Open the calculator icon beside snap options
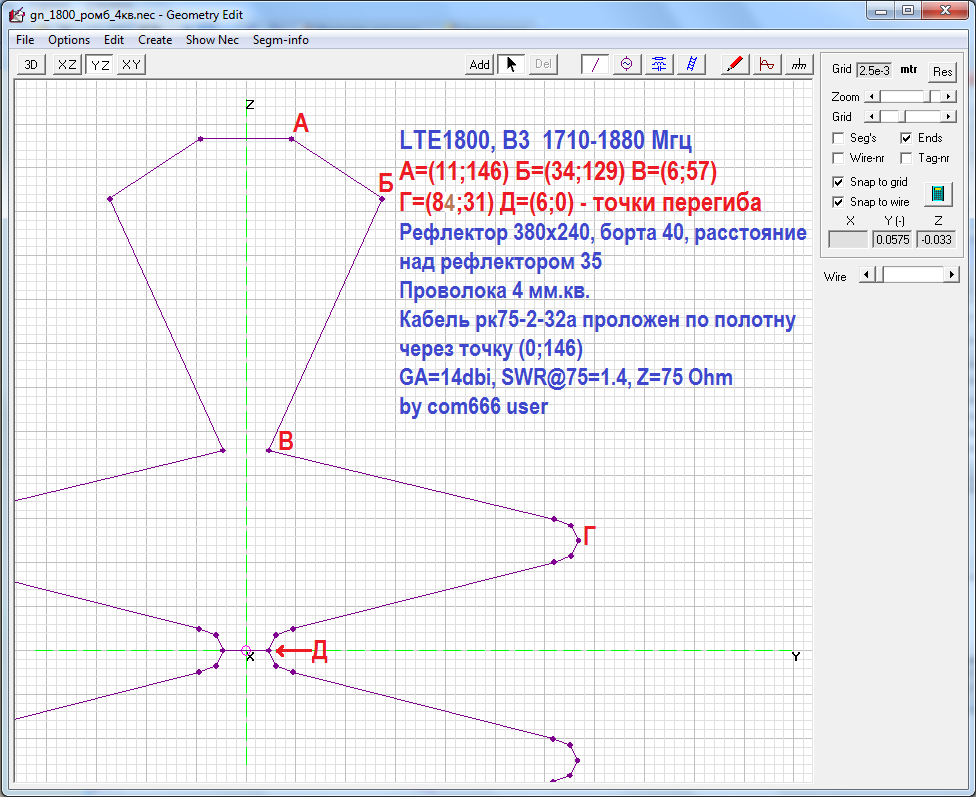The width and height of the screenshot is (976, 797). point(937,193)
